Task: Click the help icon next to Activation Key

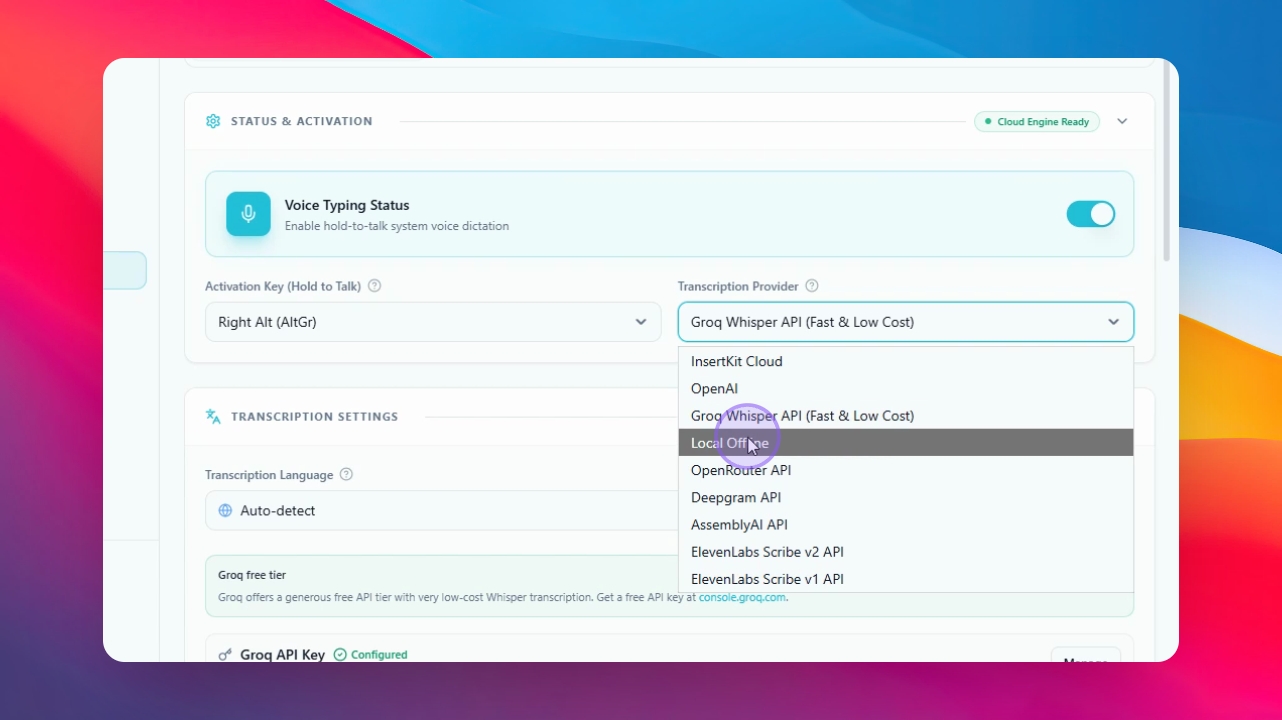Action: (x=375, y=286)
